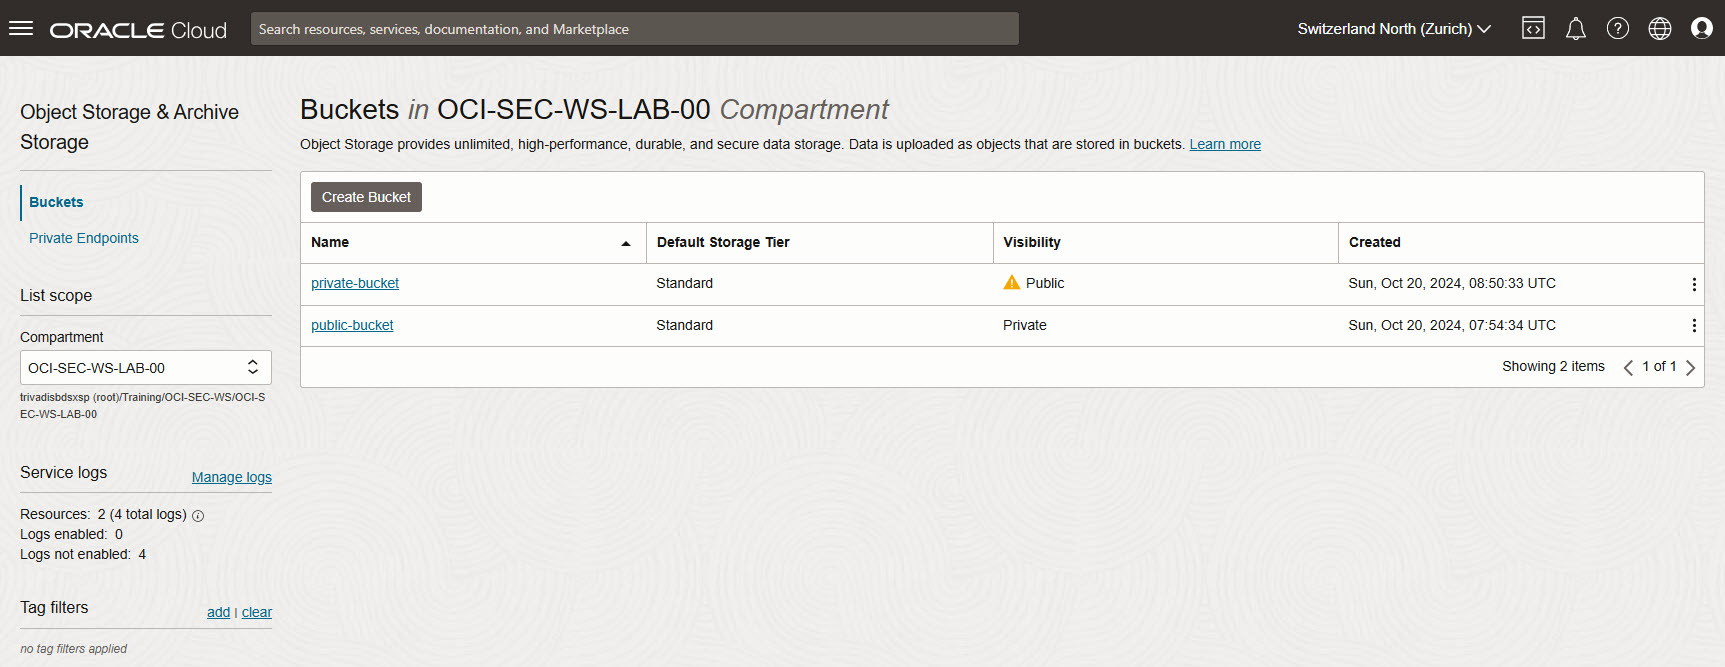Go to next page of buckets

click(x=1691, y=367)
